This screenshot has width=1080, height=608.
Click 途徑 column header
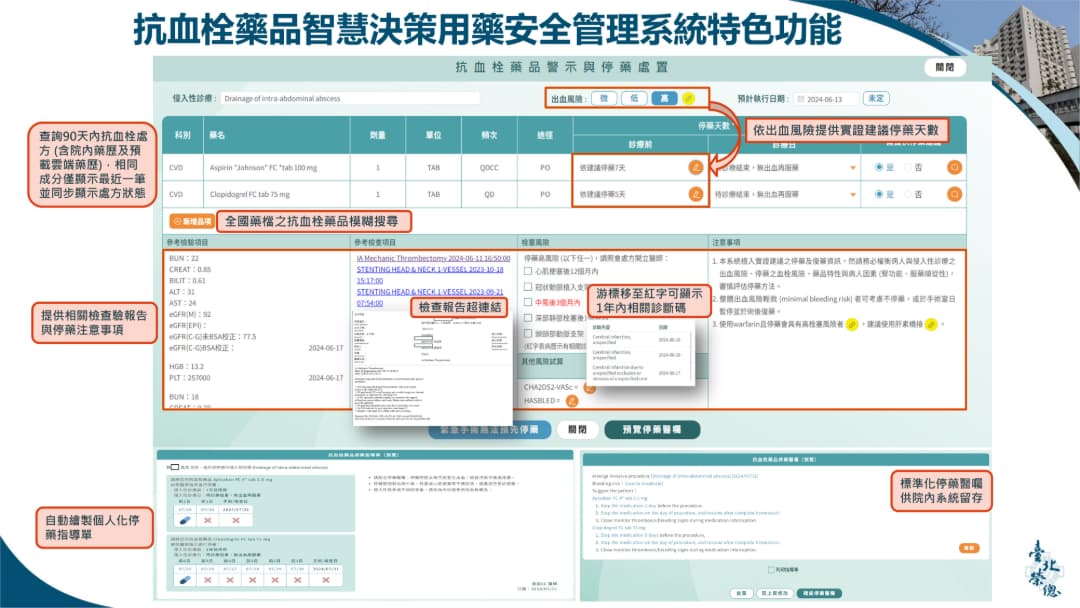click(545, 135)
